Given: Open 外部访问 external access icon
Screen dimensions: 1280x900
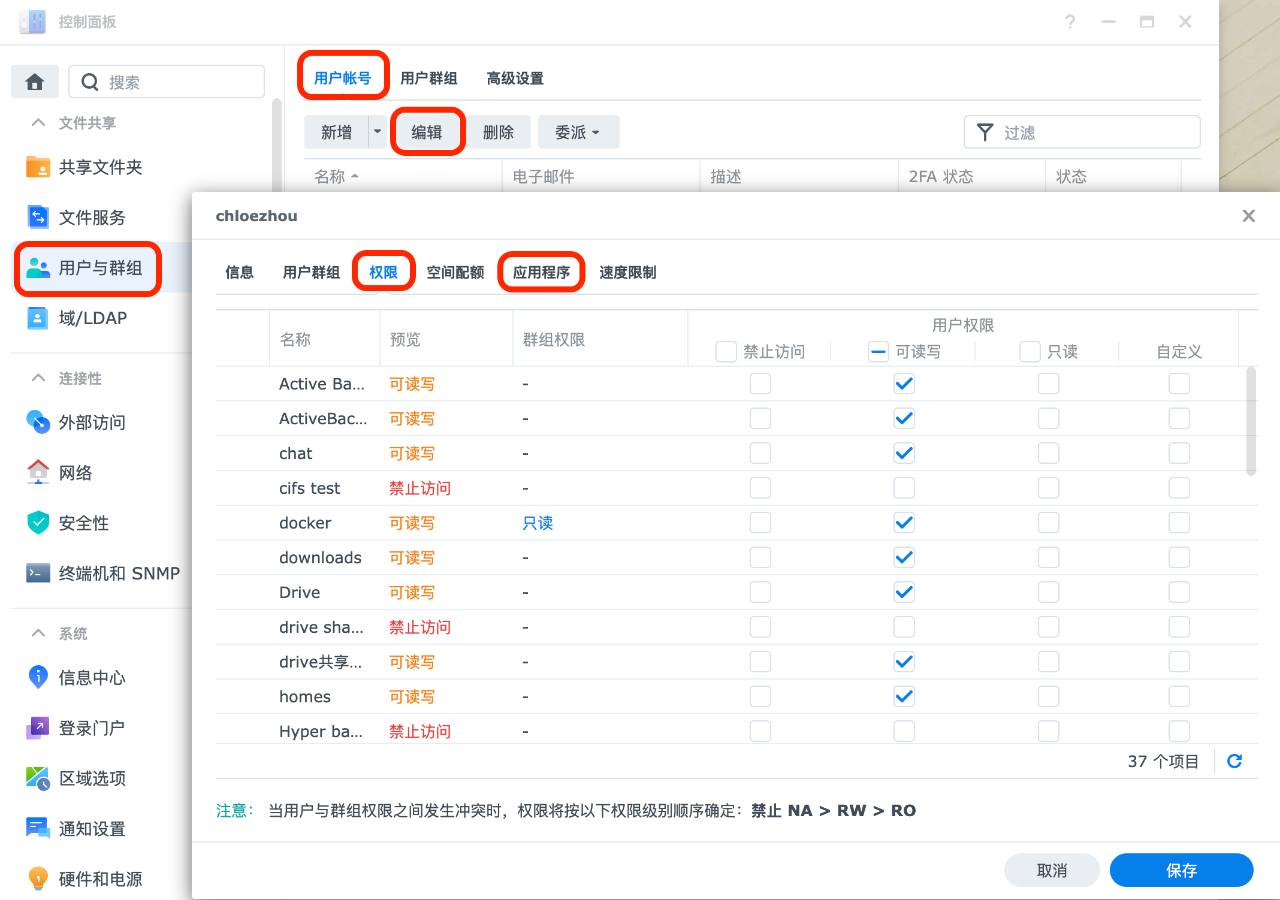Looking at the screenshot, I should pyautogui.click(x=38, y=422).
